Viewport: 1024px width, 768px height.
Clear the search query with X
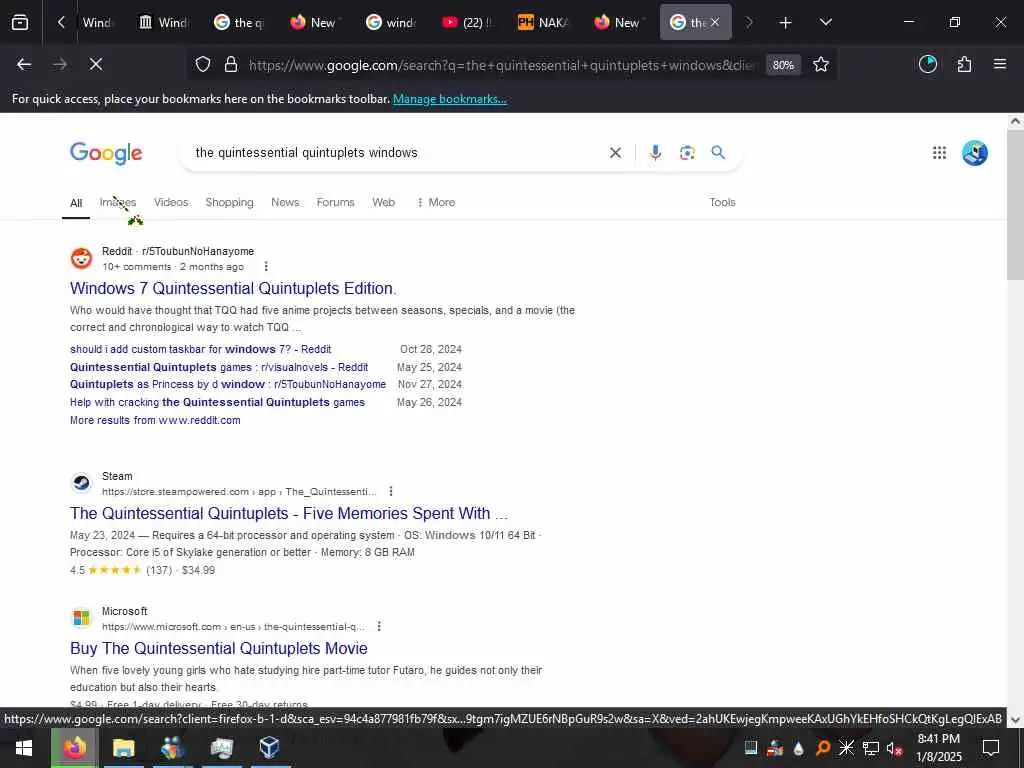pos(615,153)
